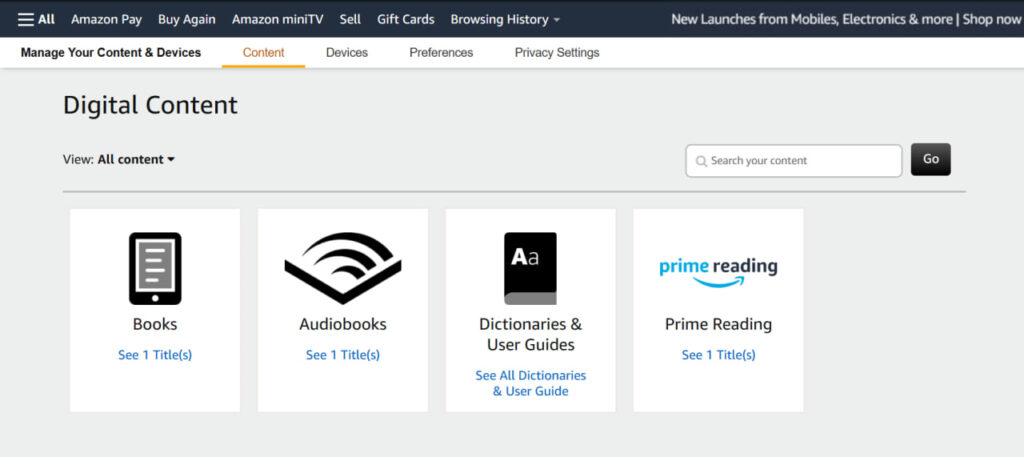Select the Content tab
The image size is (1024, 457).
(x=263, y=52)
